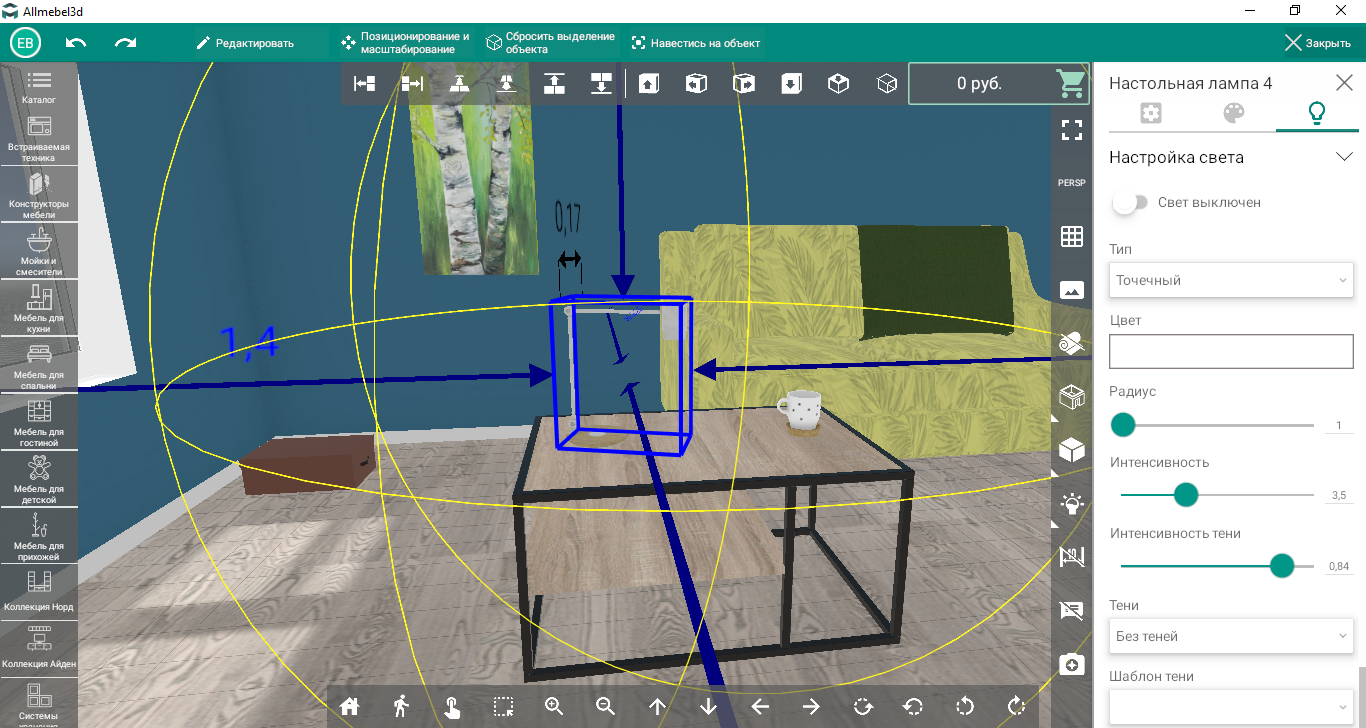Image resolution: width=1366 pixels, height=728 pixels.
Task: Click the crossed-out dimensions icon in right toolbar
Action: (x=1072, y=557)
